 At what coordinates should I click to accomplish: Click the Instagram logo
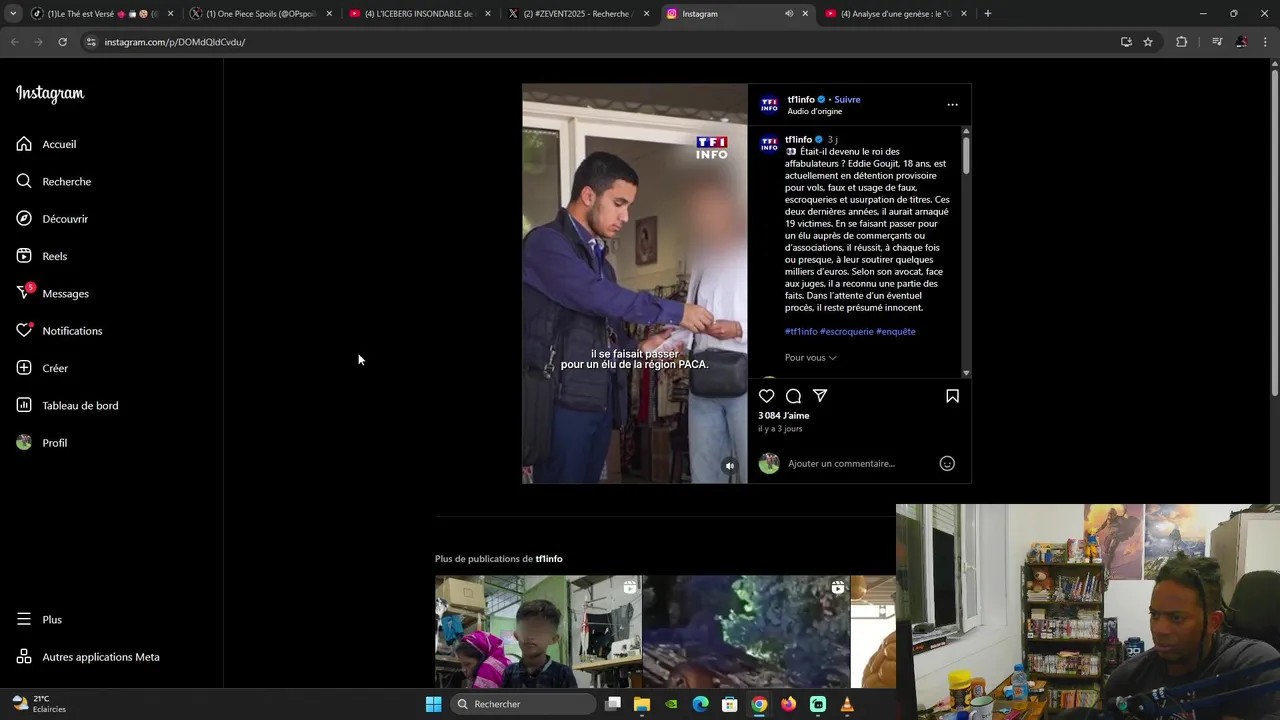coord(50,94)
